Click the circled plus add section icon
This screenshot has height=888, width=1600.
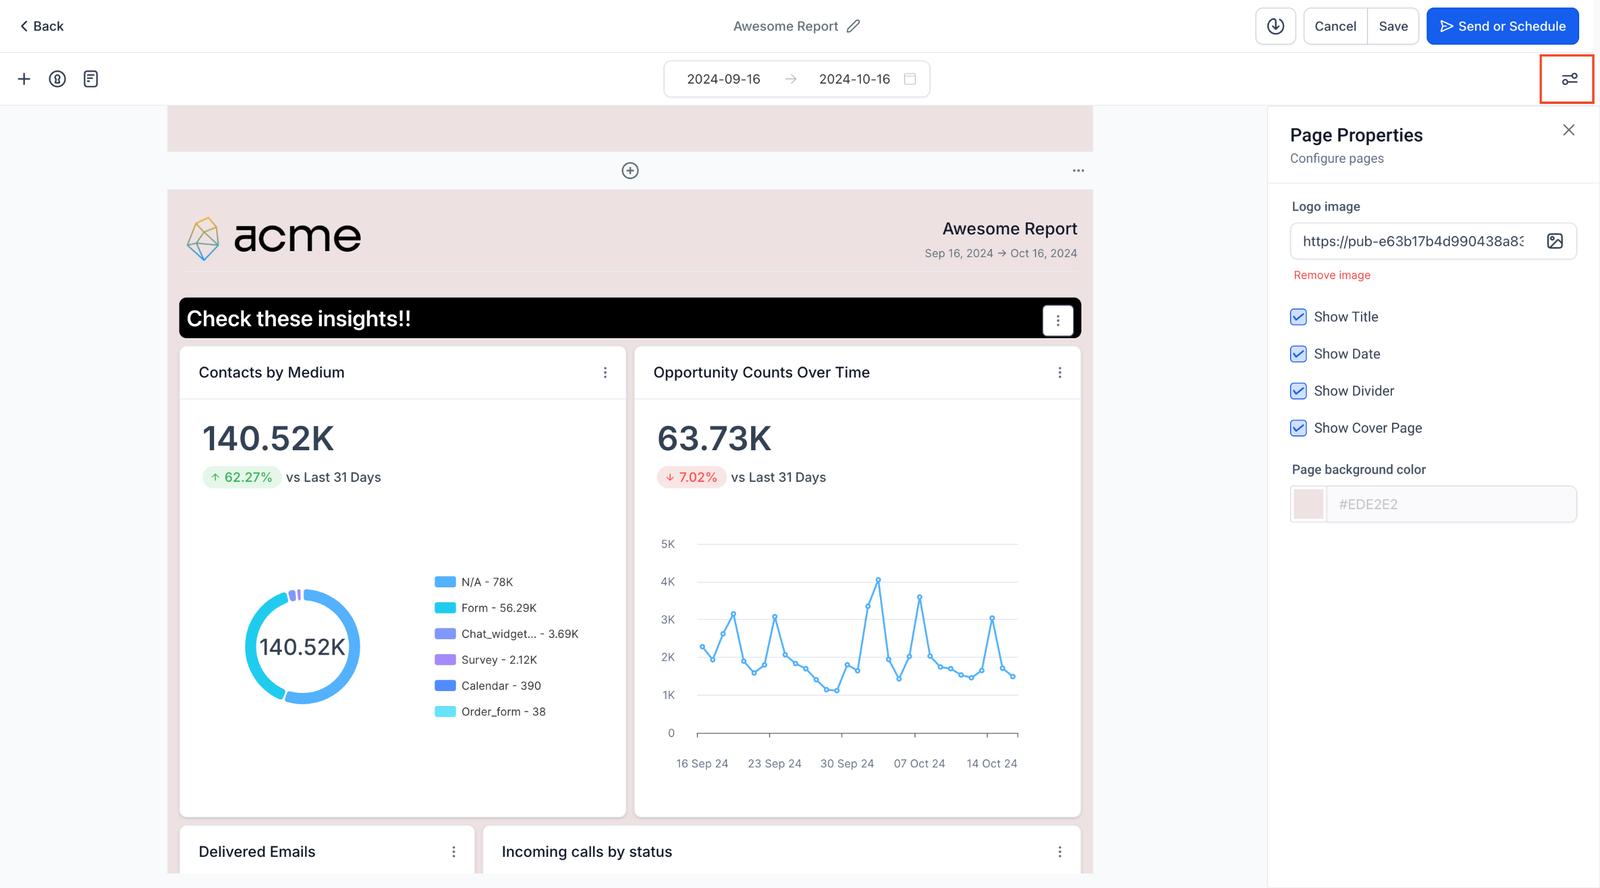pyautogui.click(x=630, y=171)
